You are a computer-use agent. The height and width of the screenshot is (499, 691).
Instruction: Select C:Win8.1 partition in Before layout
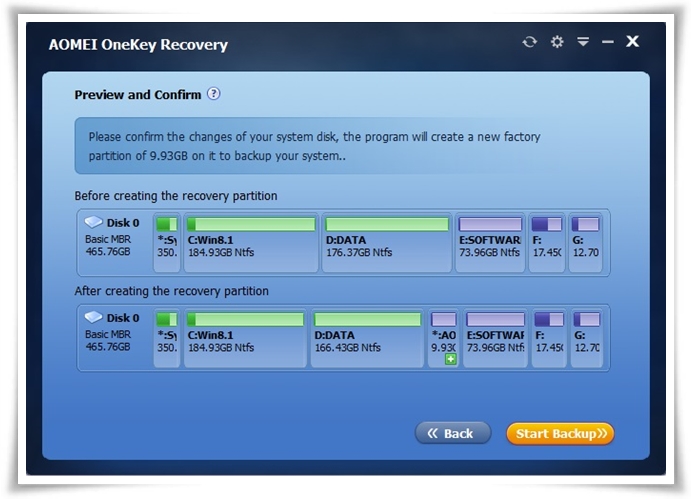click(x=251, y=243)
